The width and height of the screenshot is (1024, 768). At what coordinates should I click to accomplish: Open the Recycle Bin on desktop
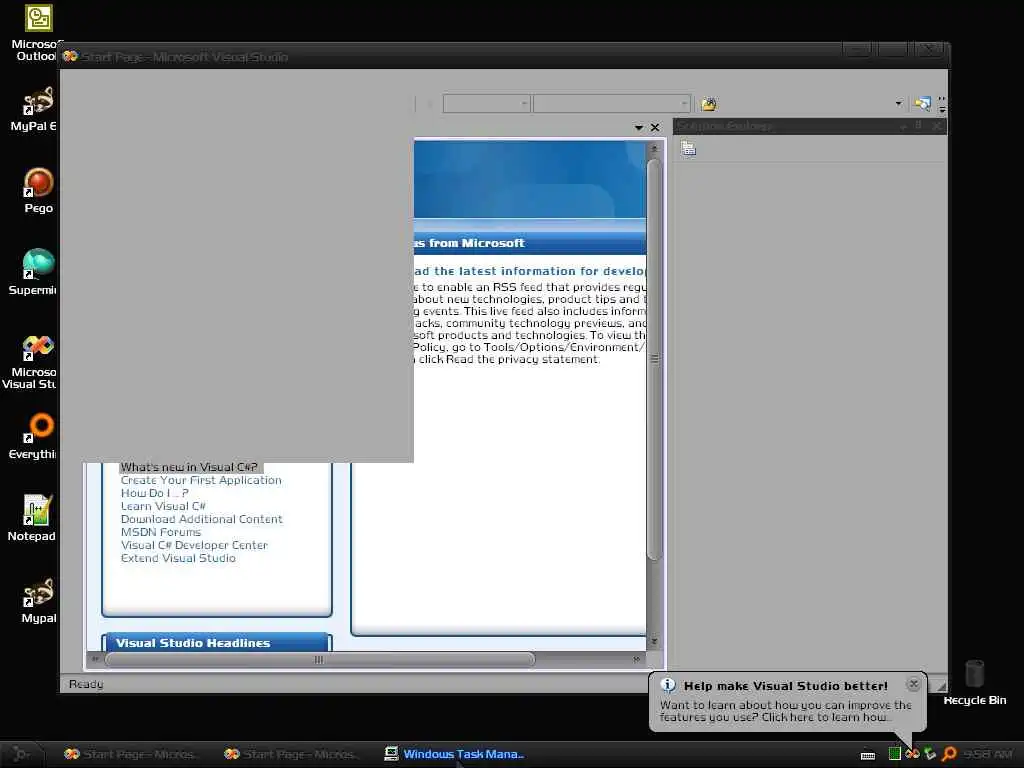click(974, 682)
